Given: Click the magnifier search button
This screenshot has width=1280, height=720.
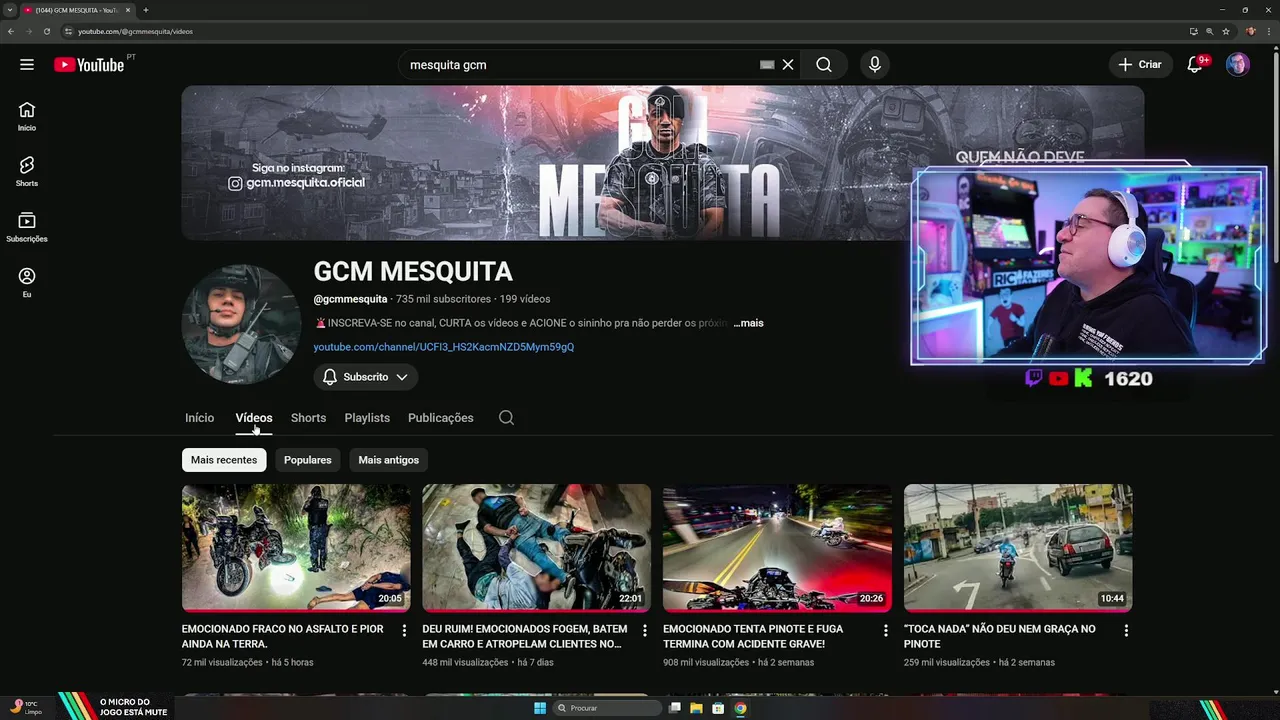Looking at the screenshot, I should pyautogui.click(x=823, y=65).
